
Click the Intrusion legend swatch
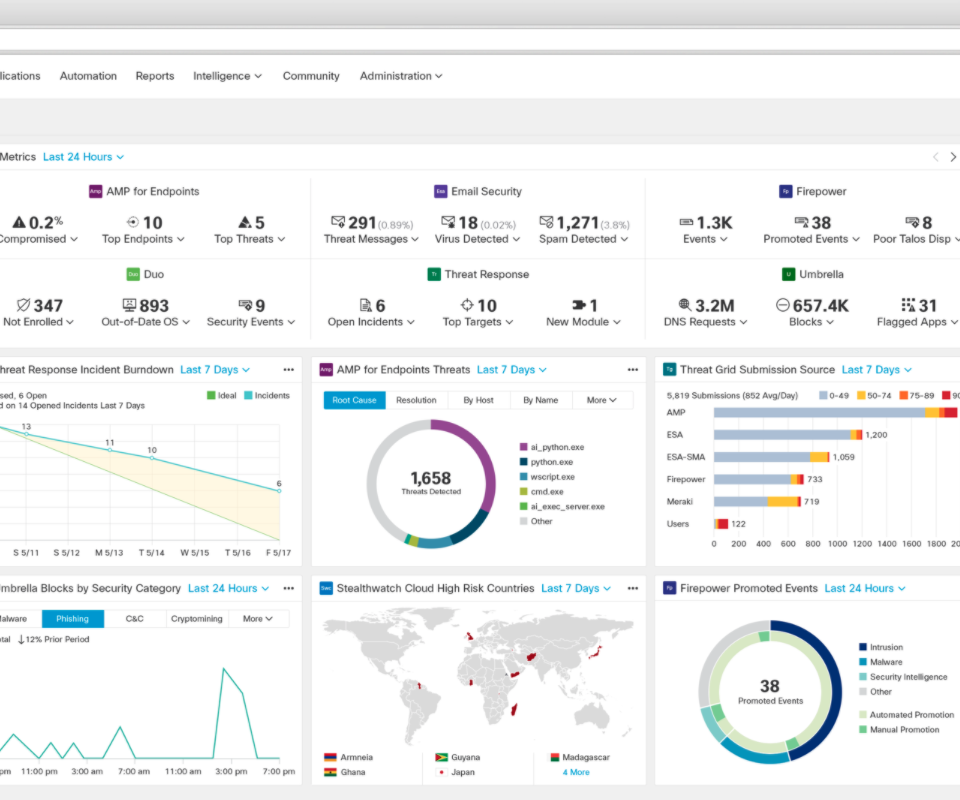(x=863, y=647)
